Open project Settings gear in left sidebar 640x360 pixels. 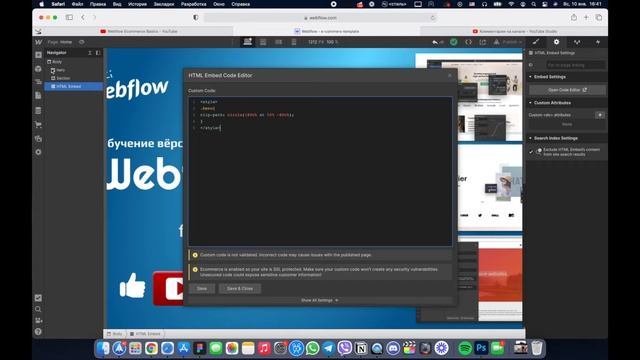tap(38, 152)
